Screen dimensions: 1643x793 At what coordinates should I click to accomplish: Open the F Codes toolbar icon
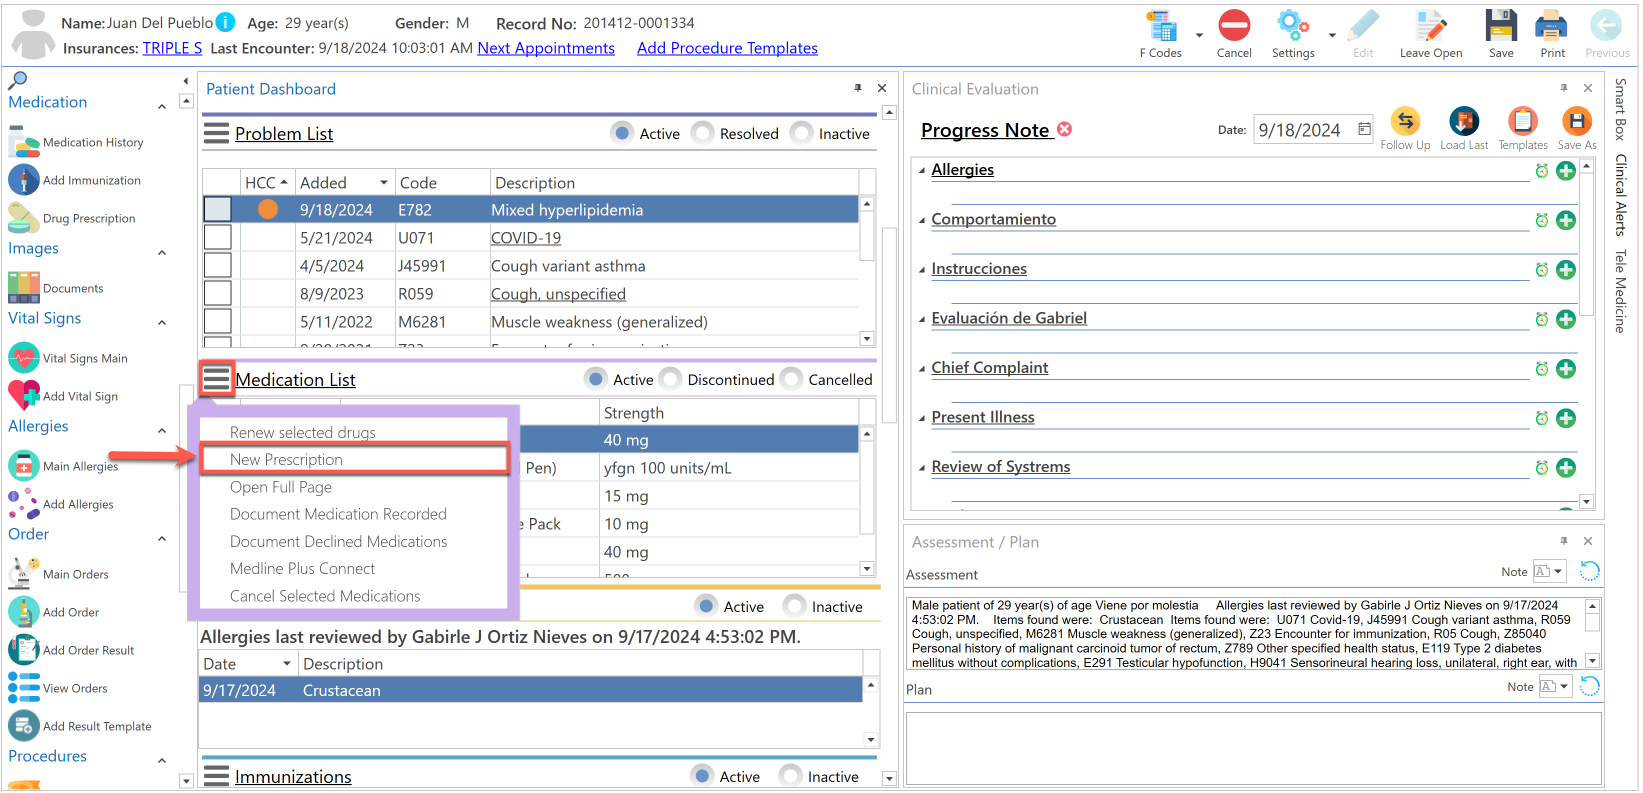point(1161,27)
